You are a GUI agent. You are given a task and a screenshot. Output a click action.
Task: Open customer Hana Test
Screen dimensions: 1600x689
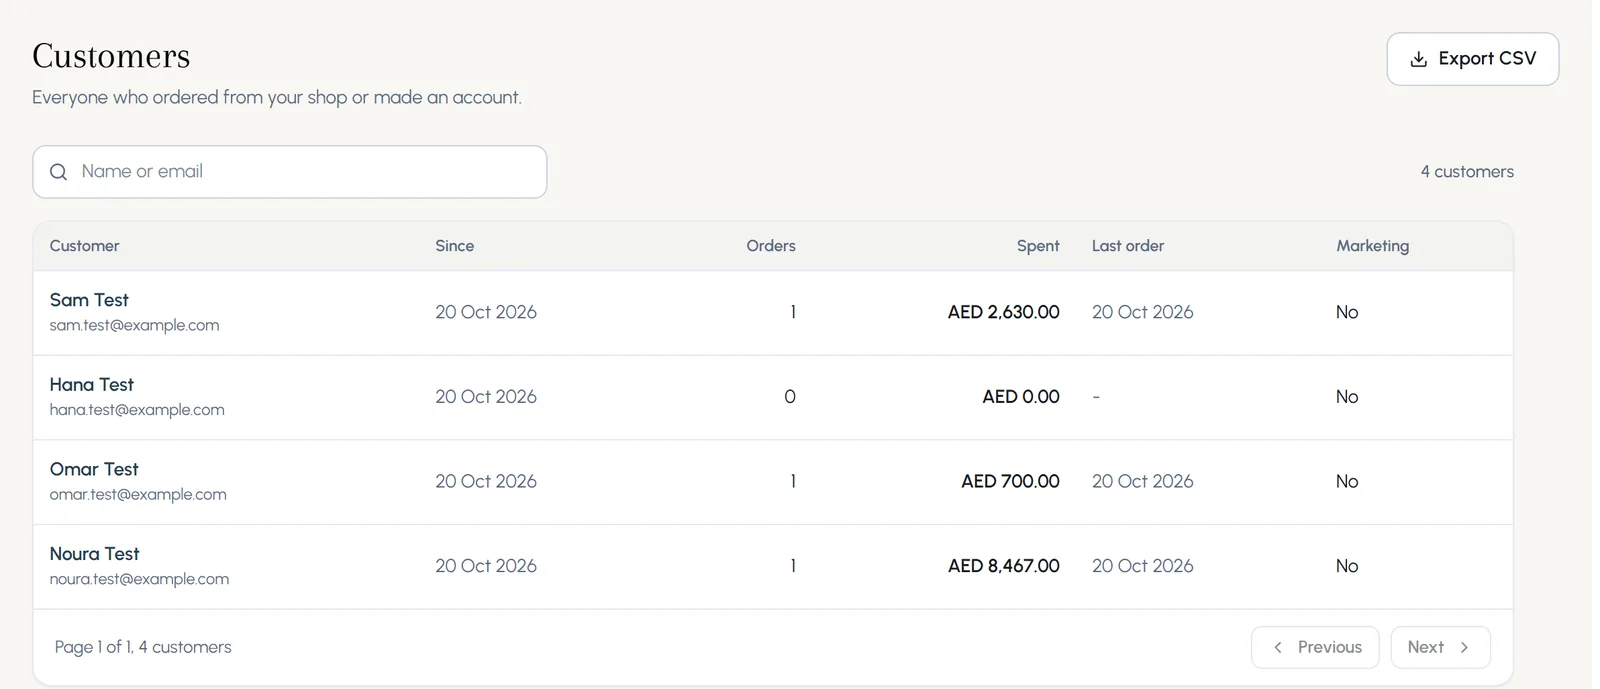(92, 385)
